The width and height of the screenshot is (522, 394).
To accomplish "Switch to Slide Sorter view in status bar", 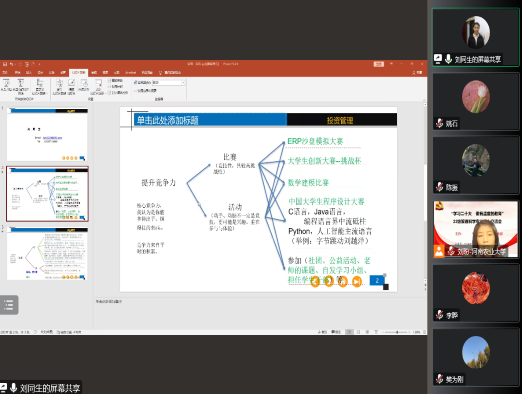I will click(x=359, y=332).
